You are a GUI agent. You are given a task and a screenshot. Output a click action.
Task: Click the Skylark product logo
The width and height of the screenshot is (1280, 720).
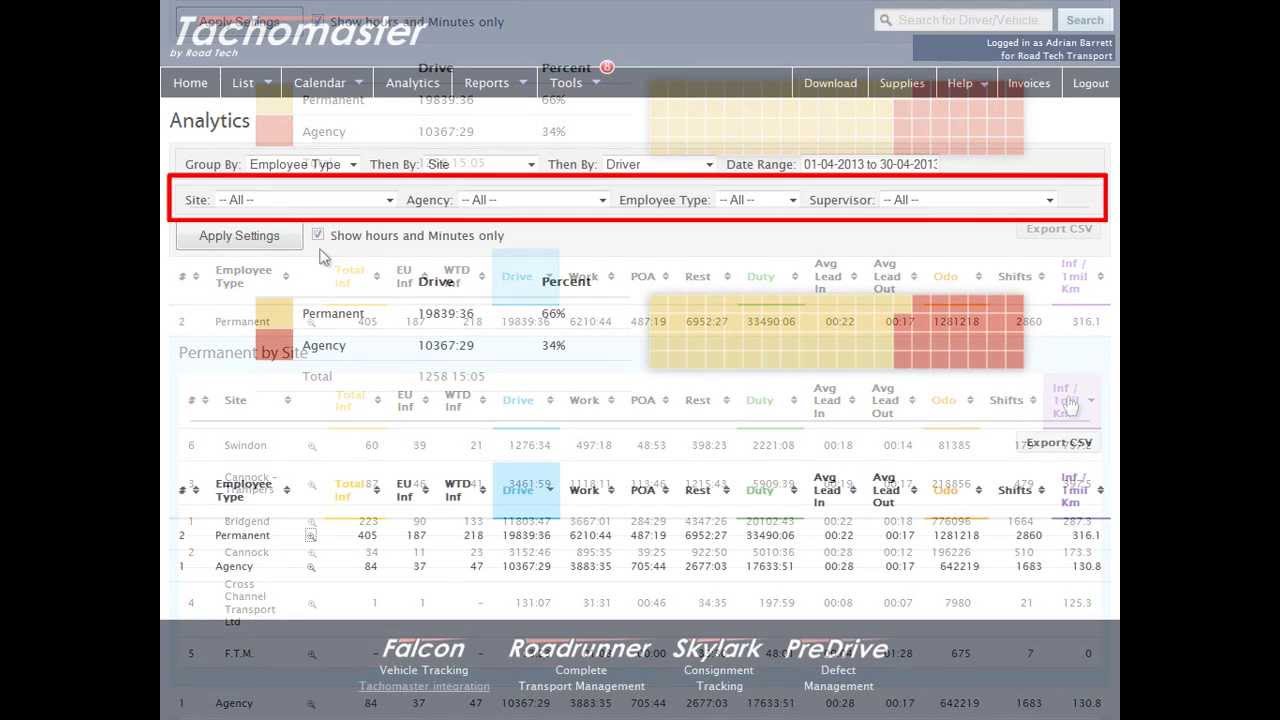[718, 648]
